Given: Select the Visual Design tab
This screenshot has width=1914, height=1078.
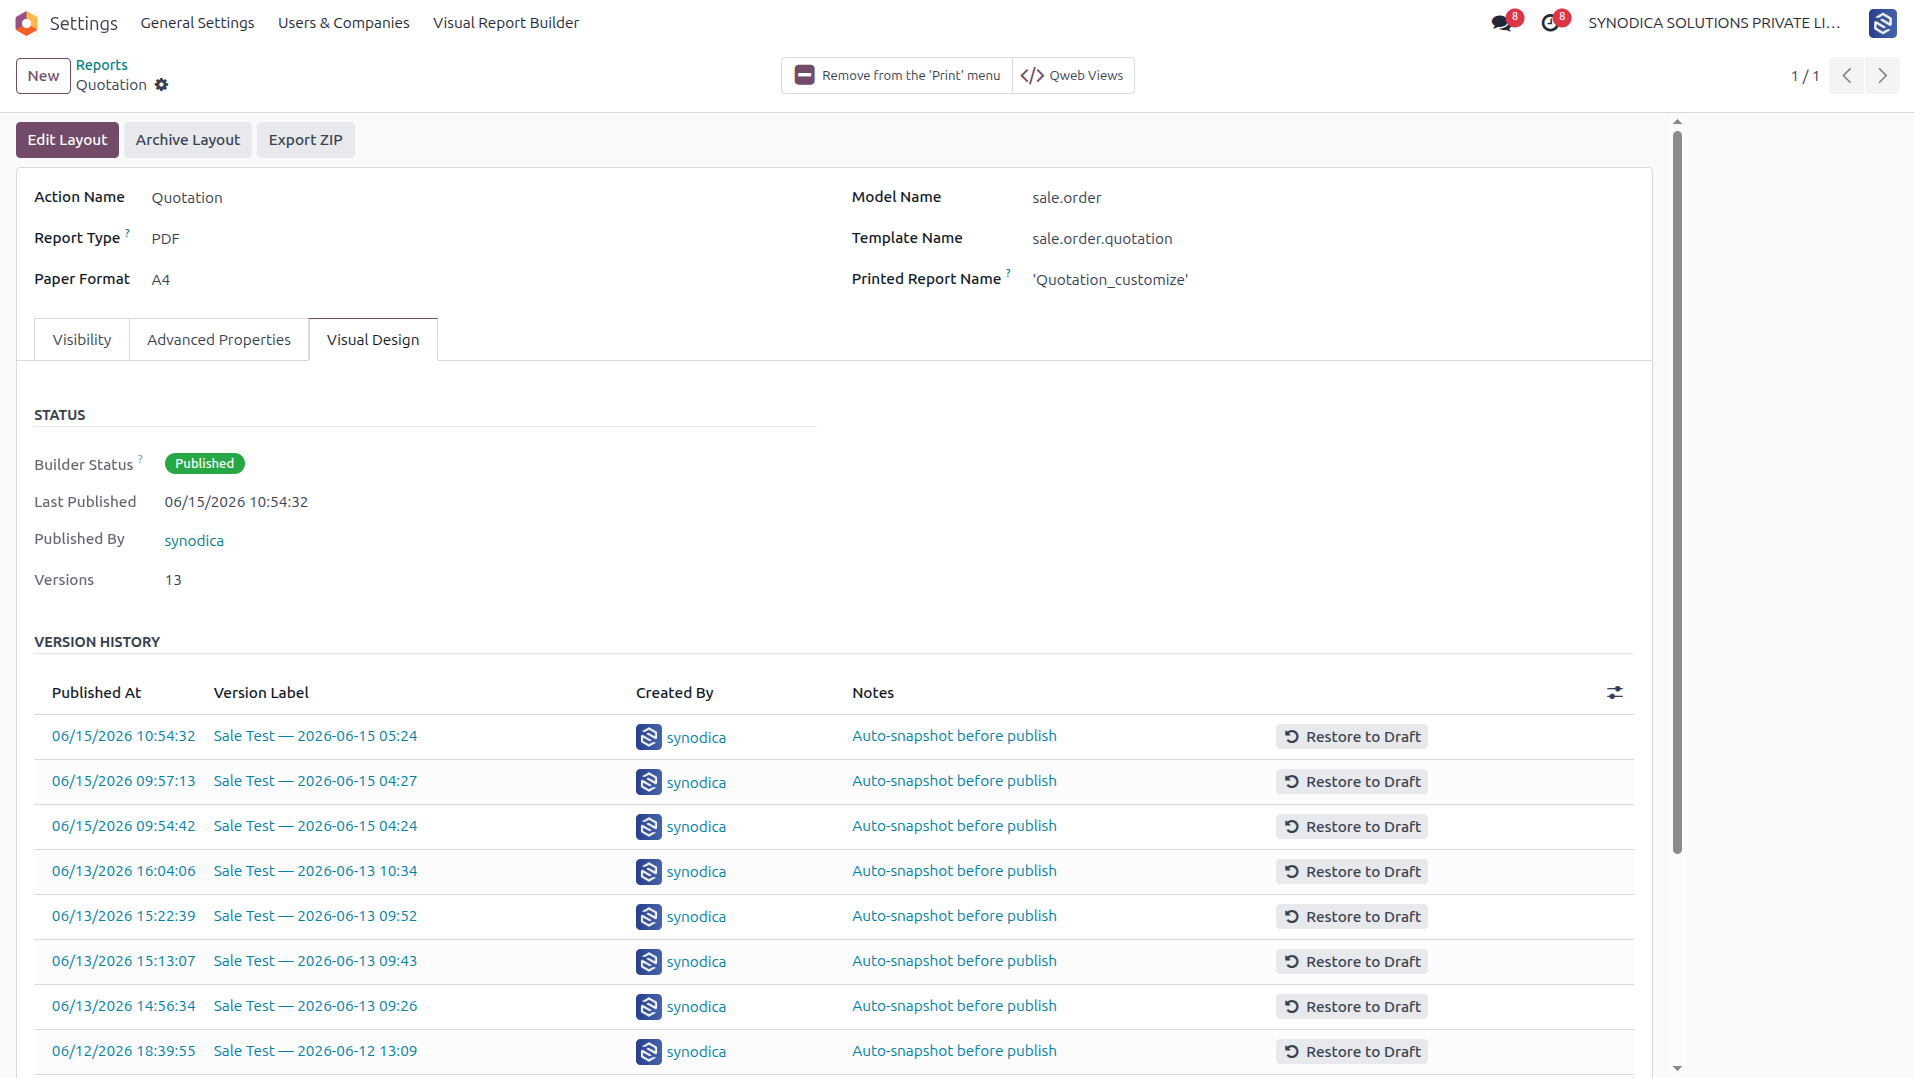Looking at the screenshot, I should pos(373,340).
